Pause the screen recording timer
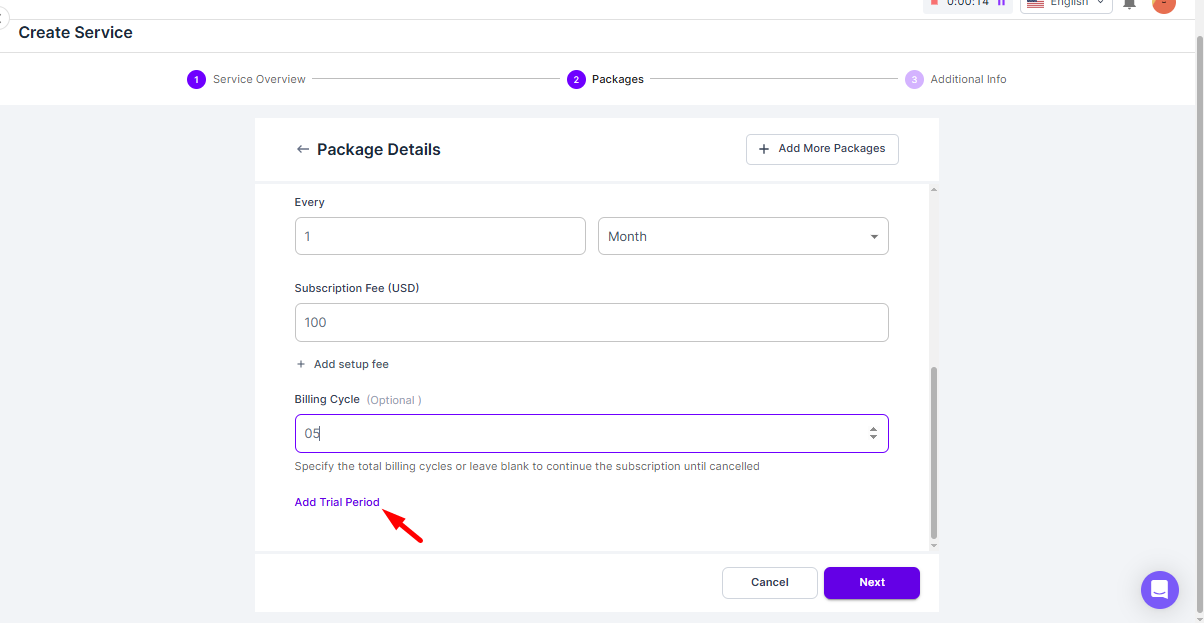Screen dimensions: 1204x623 click(x=1001, y=3)
